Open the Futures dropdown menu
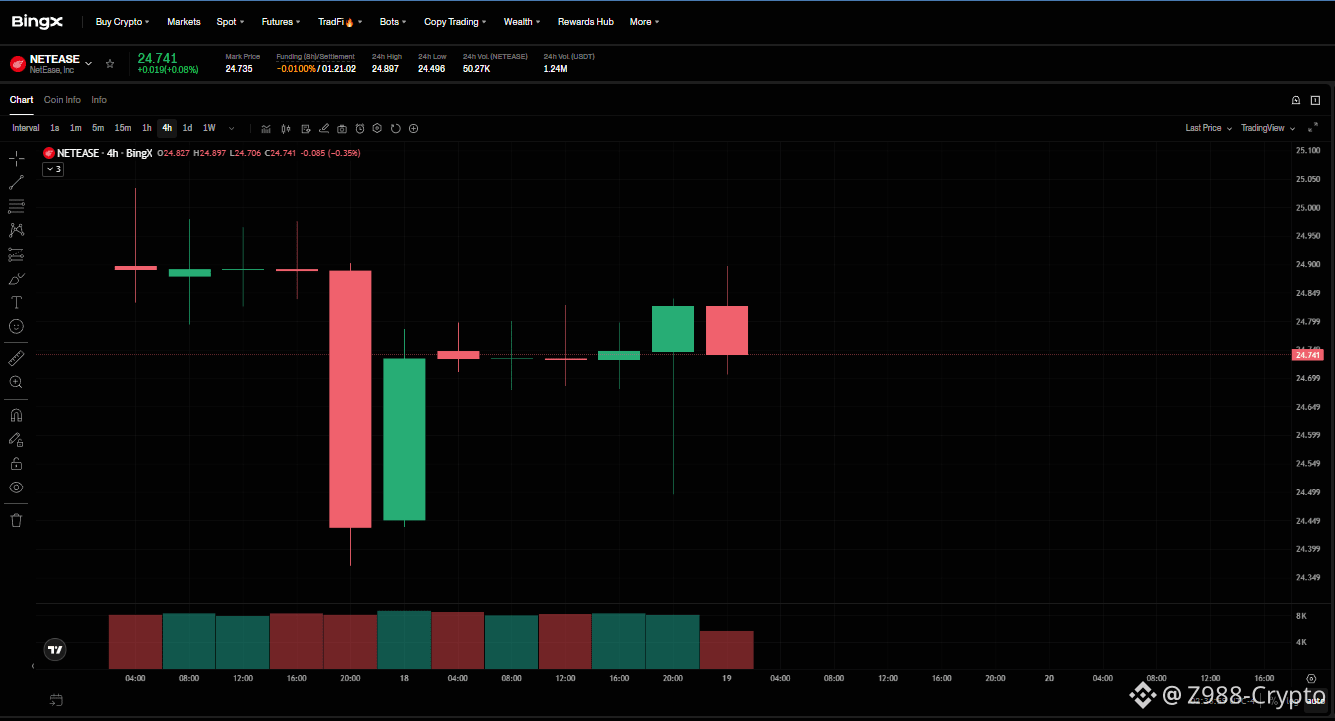Image resolution: width=1335 pixels, height=721 pixels. (x=281, y=22)
